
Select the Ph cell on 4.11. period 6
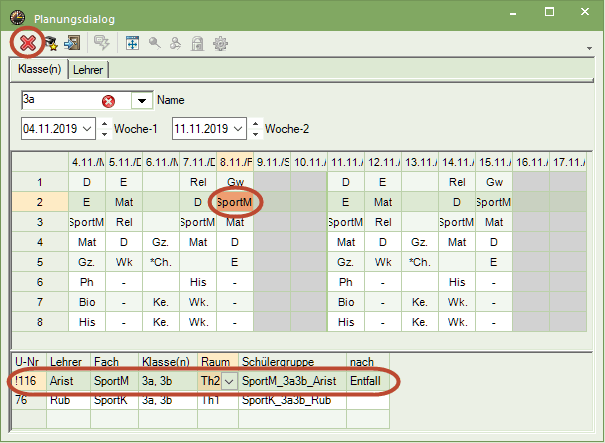(87, 282)
